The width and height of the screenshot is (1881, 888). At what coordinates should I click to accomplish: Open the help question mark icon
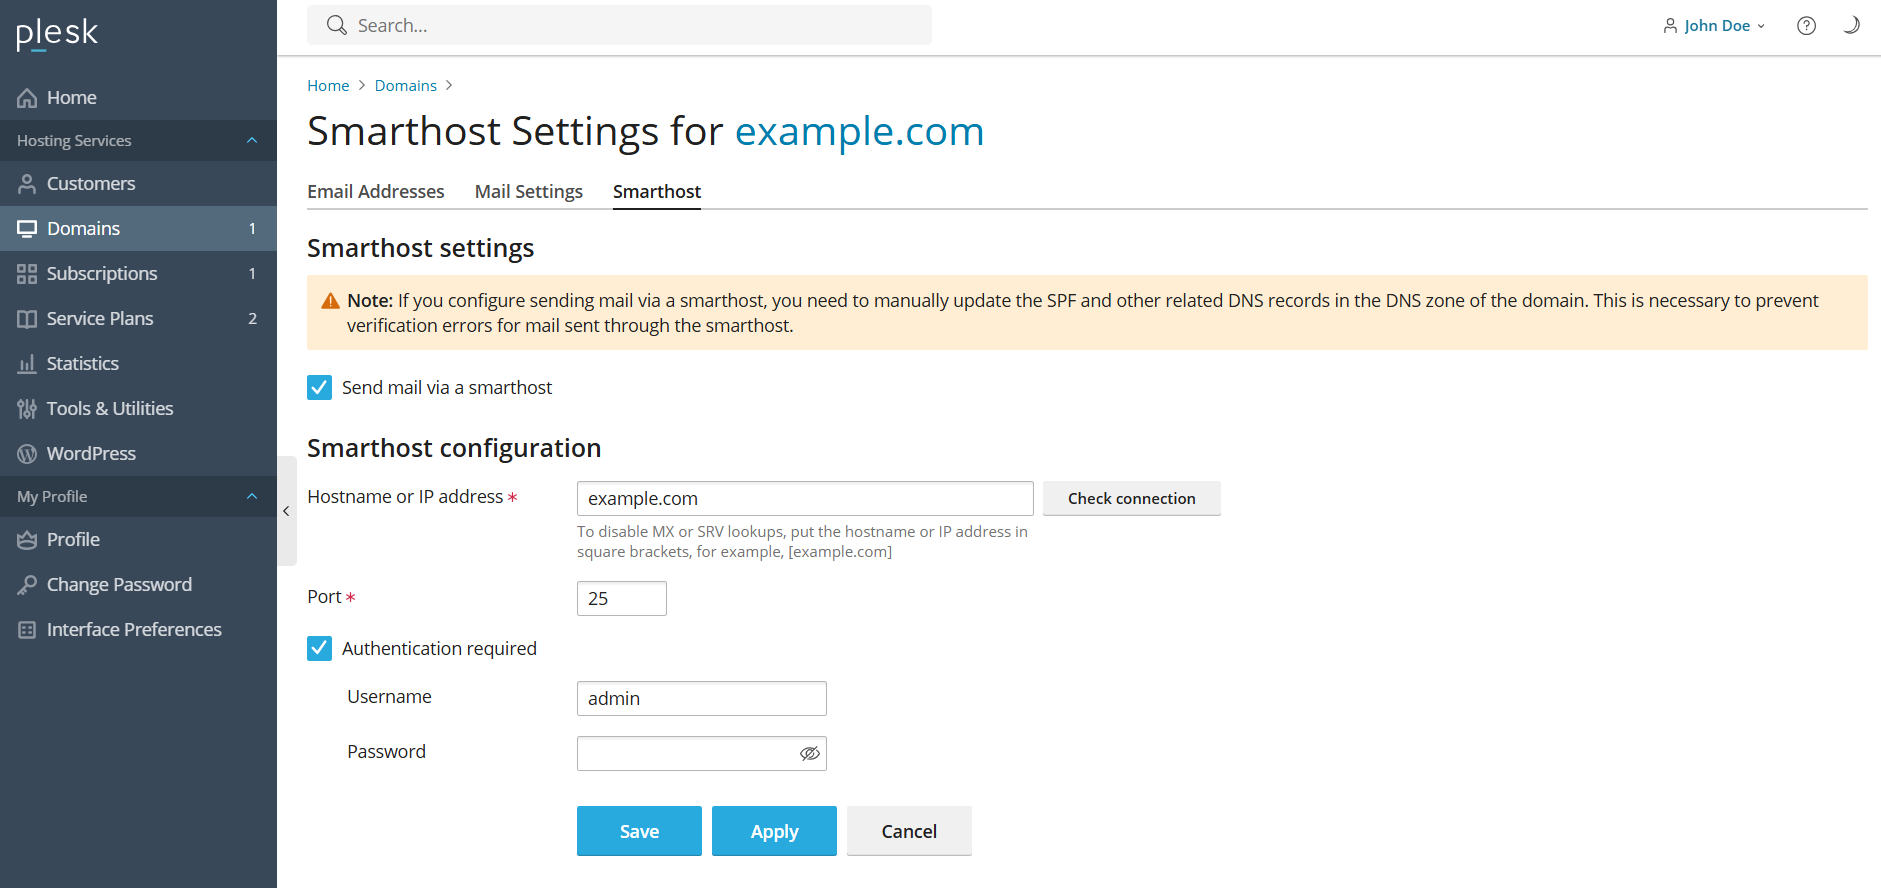click(x=1806, y=26)
